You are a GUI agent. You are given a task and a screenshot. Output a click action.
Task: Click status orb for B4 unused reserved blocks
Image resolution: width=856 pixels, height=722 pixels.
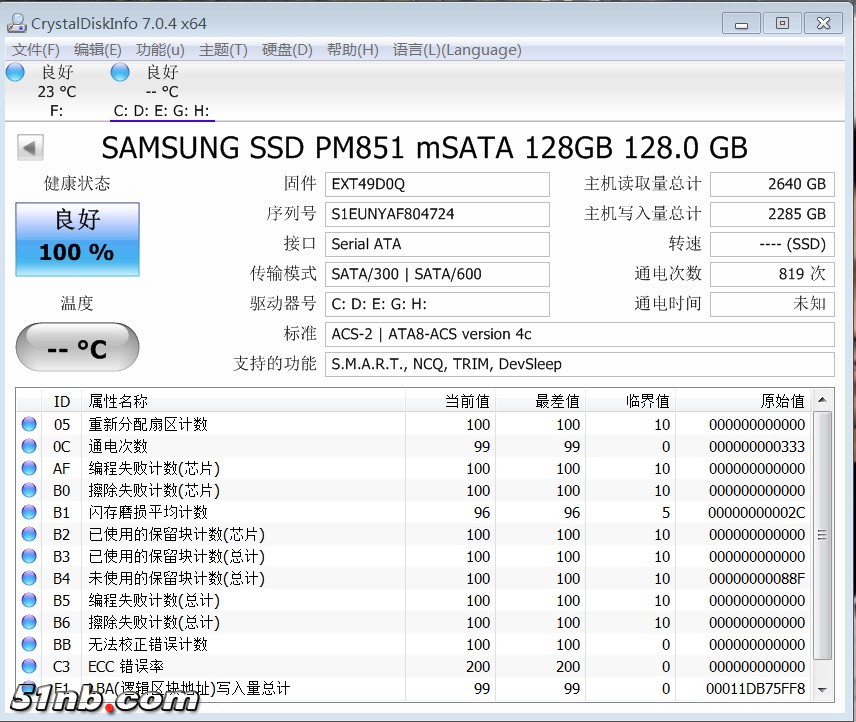[29, 579]
